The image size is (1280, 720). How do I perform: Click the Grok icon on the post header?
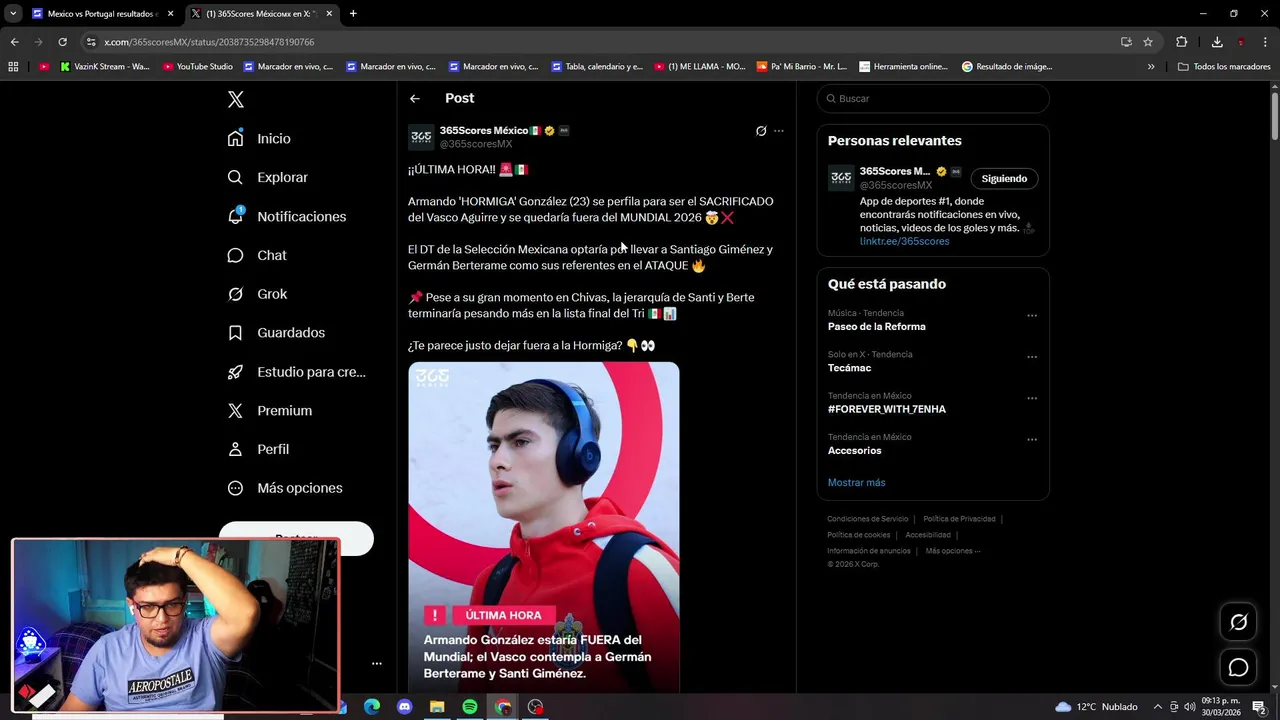click(761, 131)
